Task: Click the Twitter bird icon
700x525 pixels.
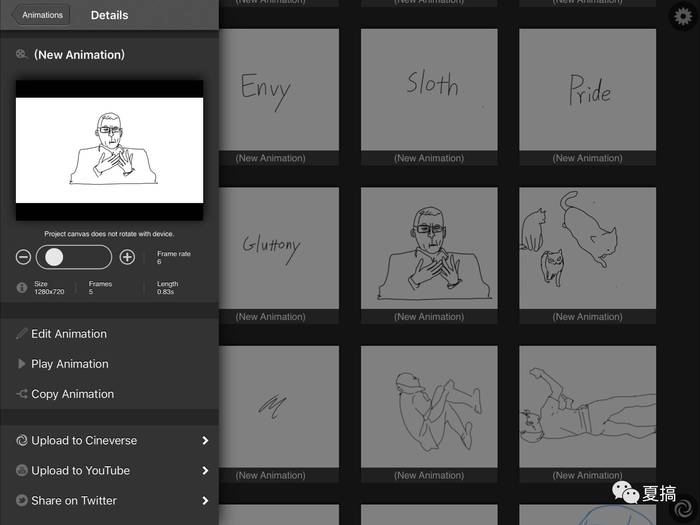Action: tap(21, 500)
